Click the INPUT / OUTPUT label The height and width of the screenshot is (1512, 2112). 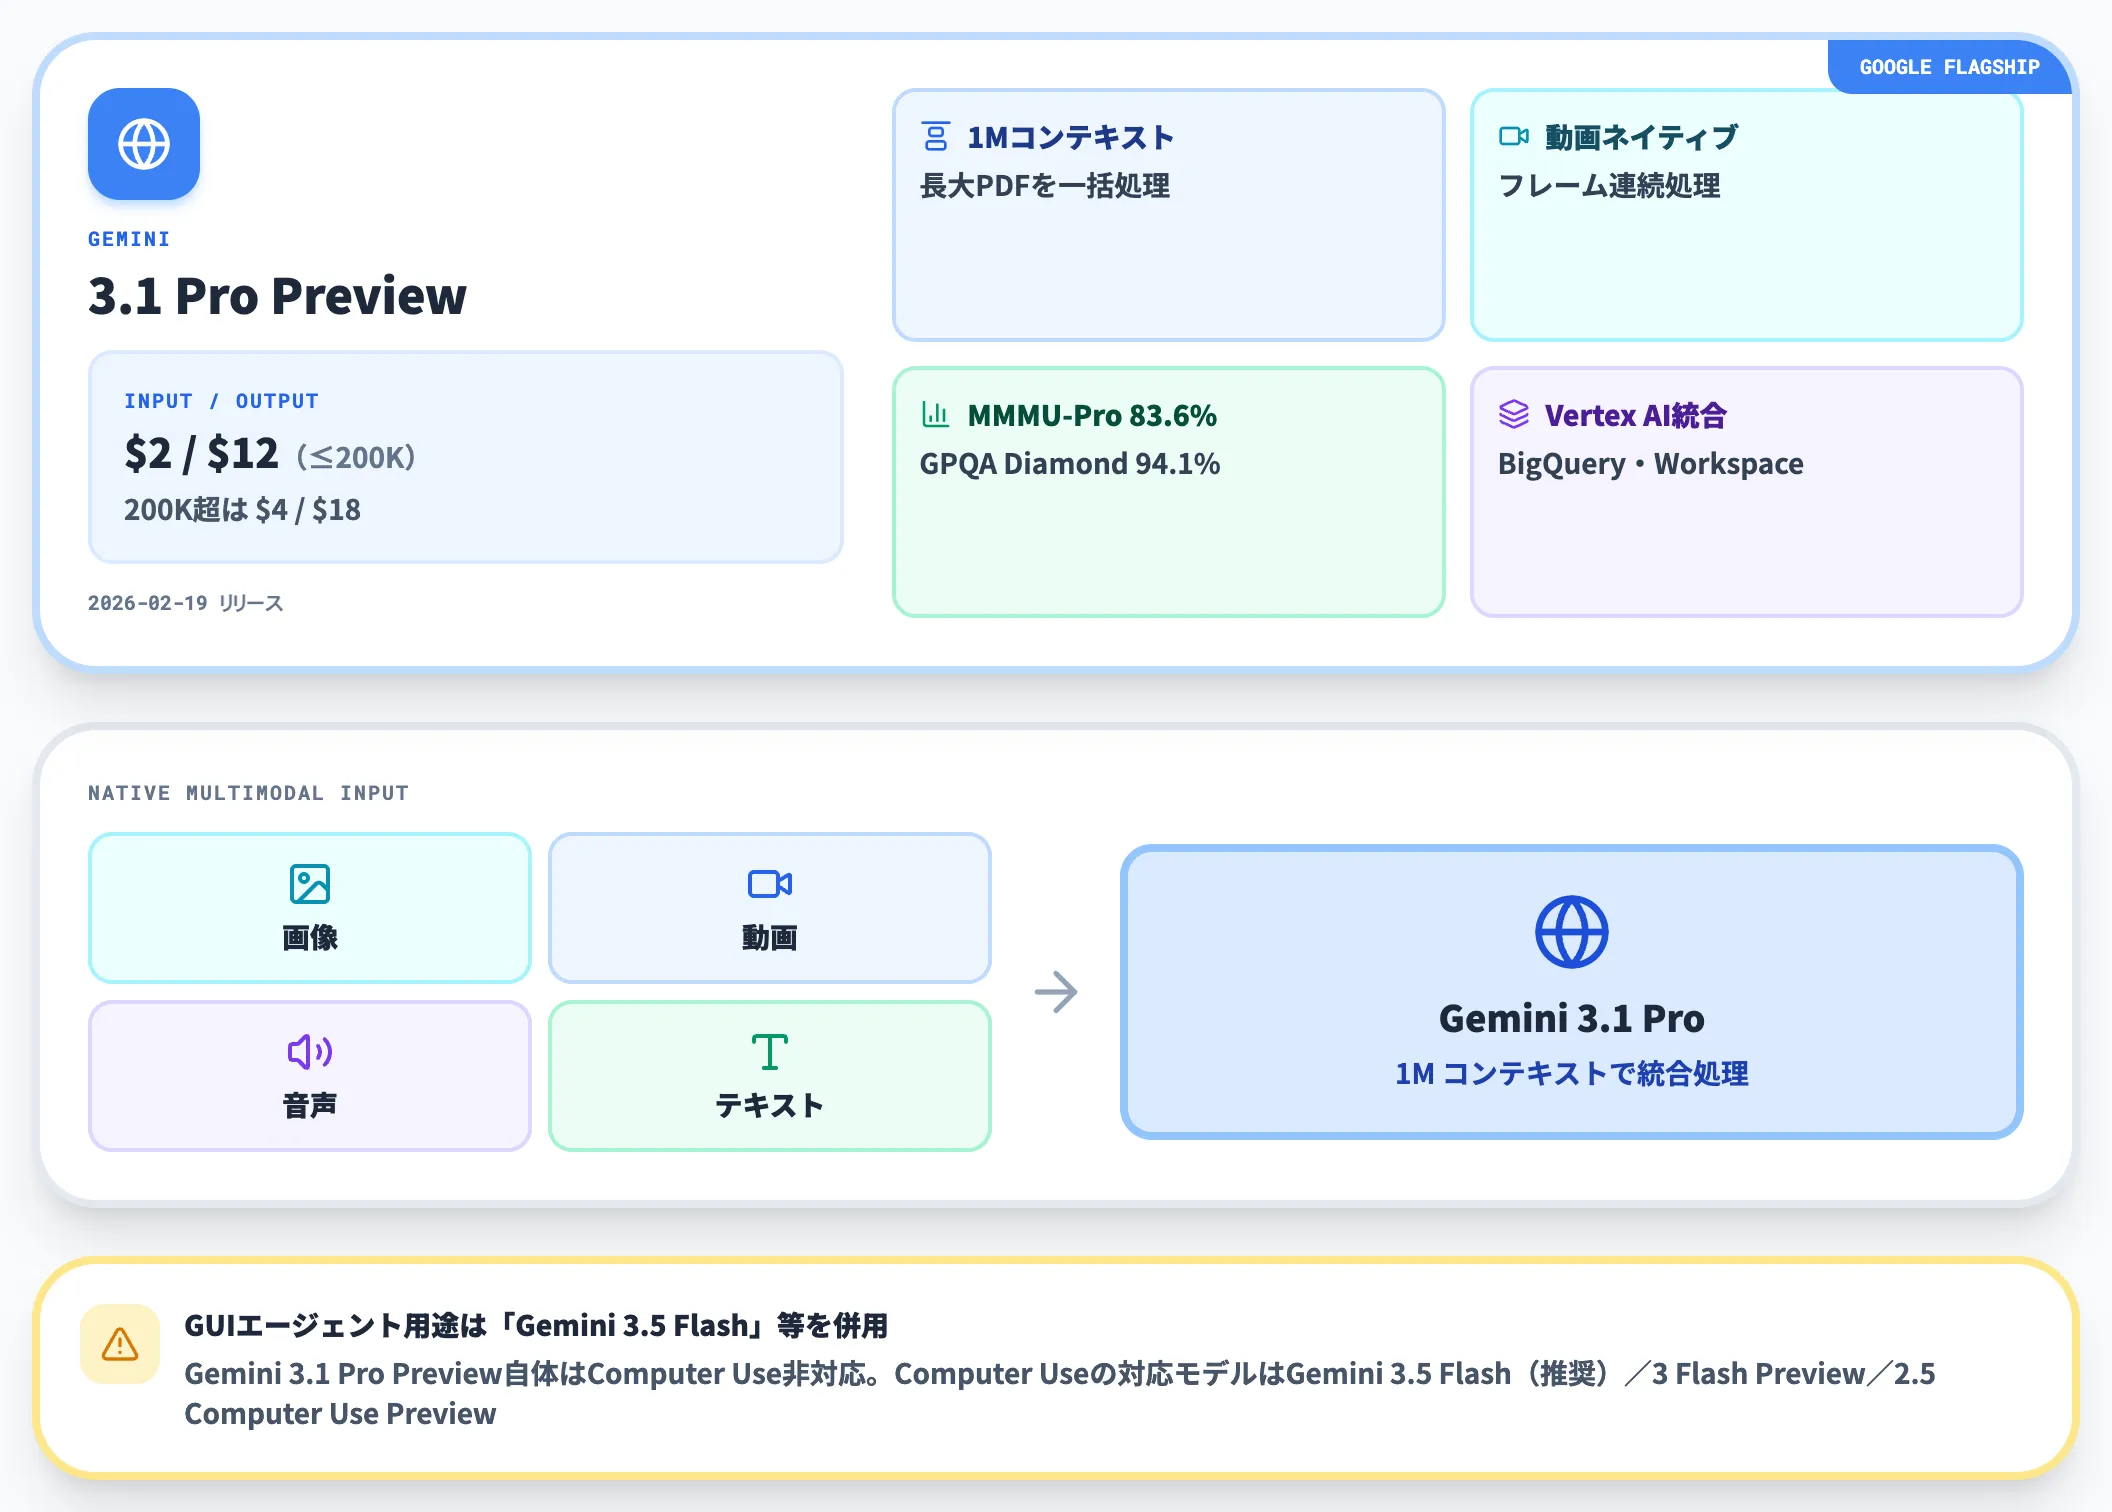(x=222, y=401)
